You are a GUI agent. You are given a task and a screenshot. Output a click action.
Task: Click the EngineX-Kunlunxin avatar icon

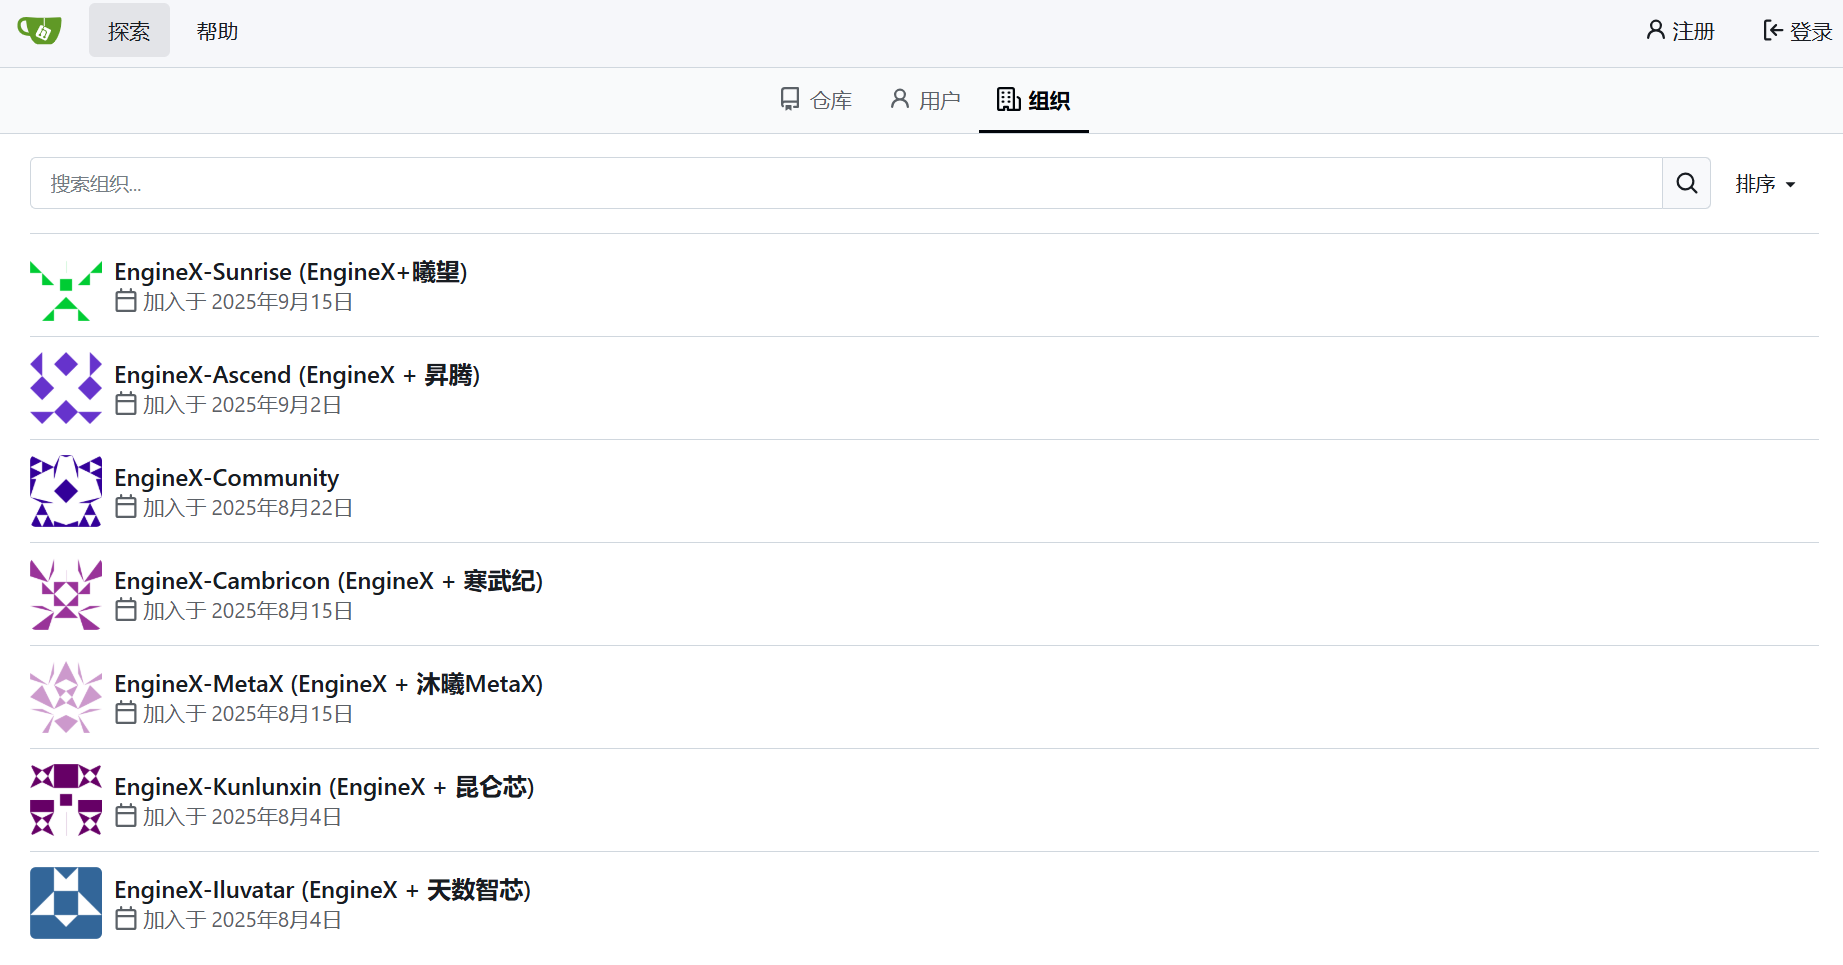(66, 800)
